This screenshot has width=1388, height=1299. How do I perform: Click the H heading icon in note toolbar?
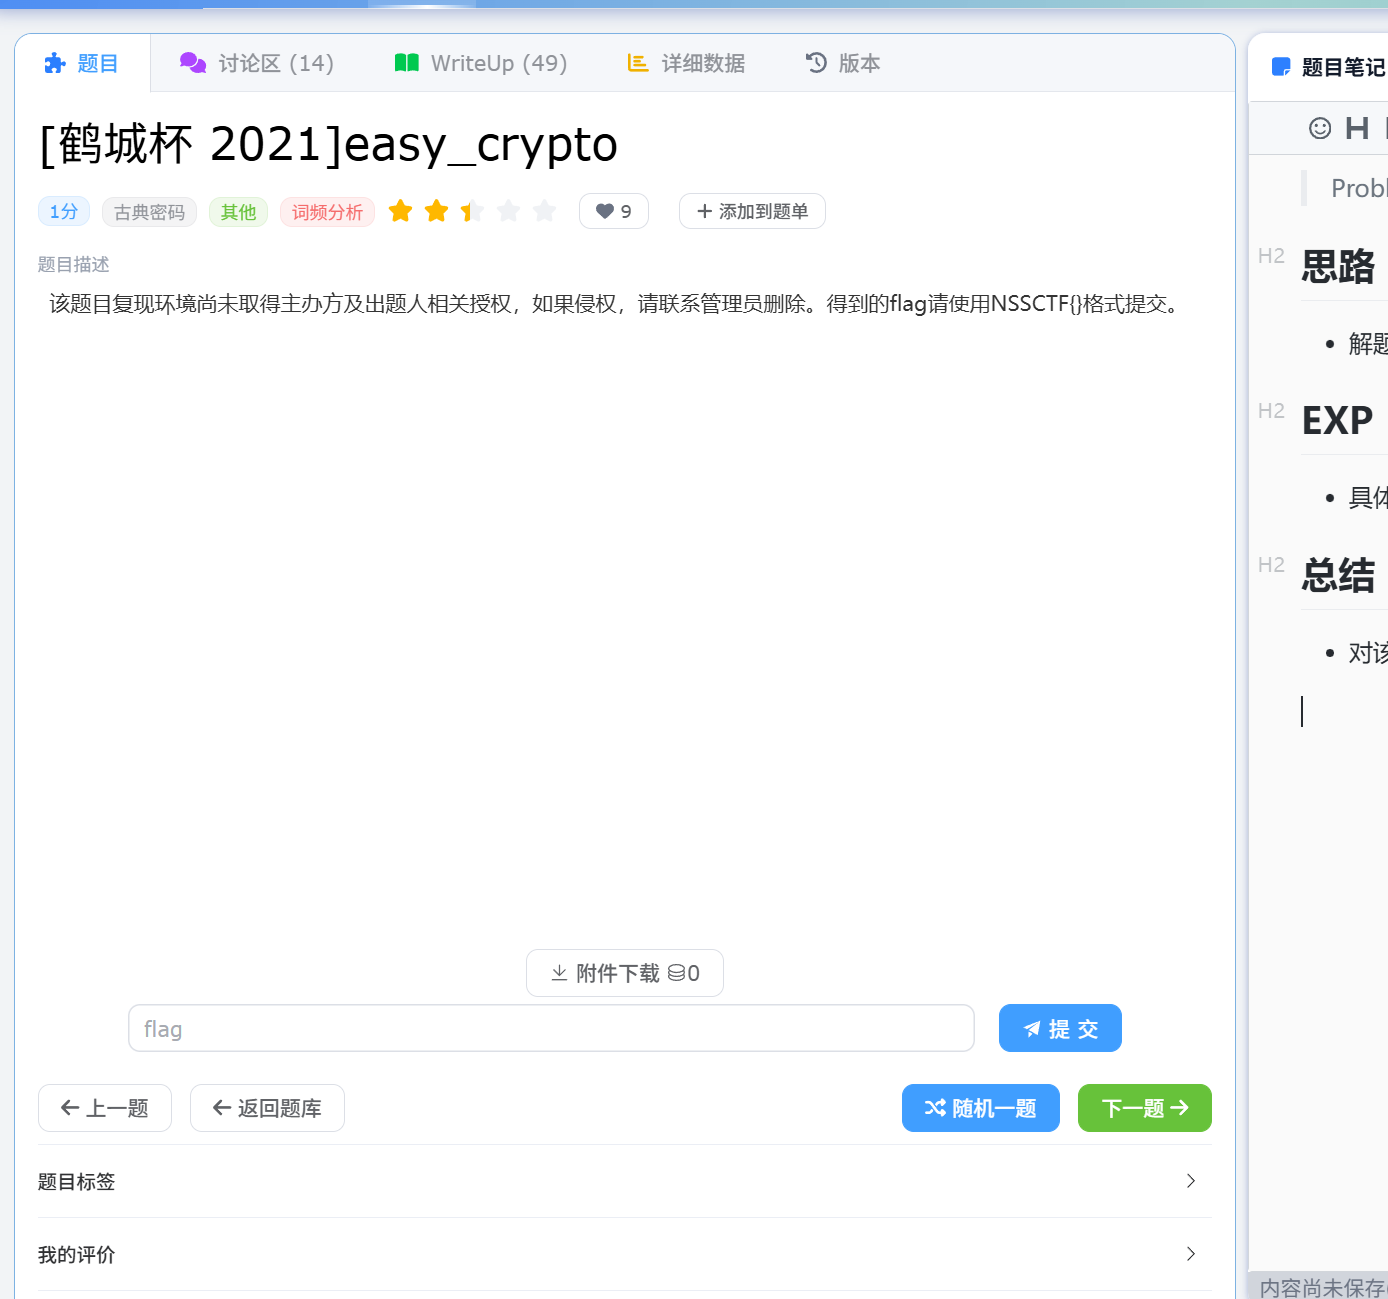(1356, 128)
